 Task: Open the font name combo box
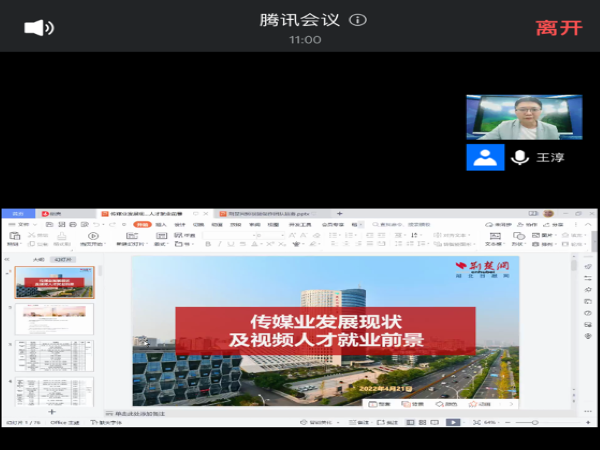coord(229,235)
